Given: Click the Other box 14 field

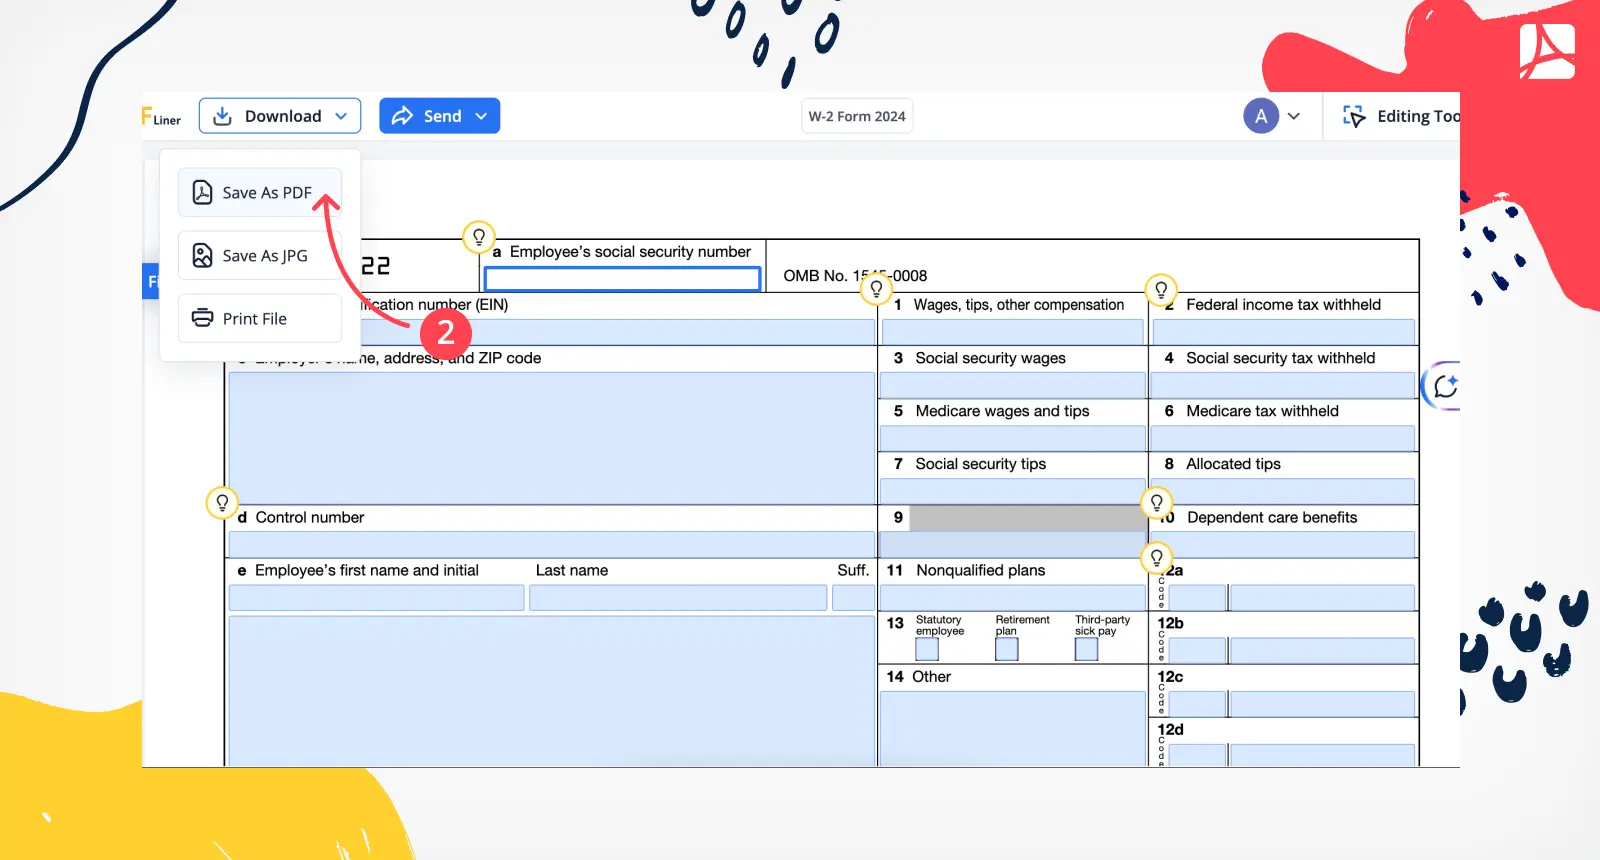Looking at the screenshot, I should [1012, 728].
